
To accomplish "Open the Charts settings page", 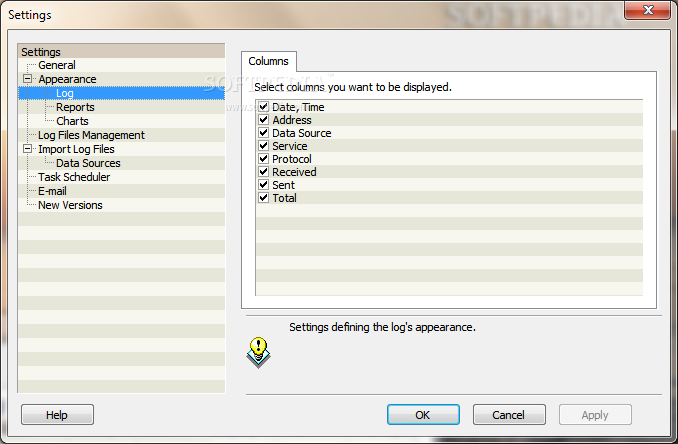I will click(x=72, y=121).
